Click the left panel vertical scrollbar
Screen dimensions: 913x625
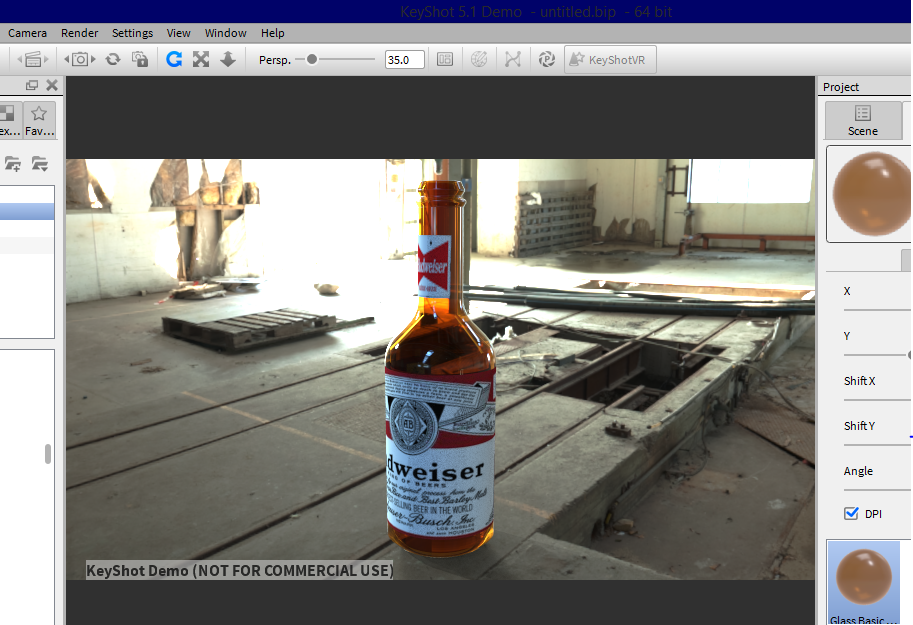point(48,454)
